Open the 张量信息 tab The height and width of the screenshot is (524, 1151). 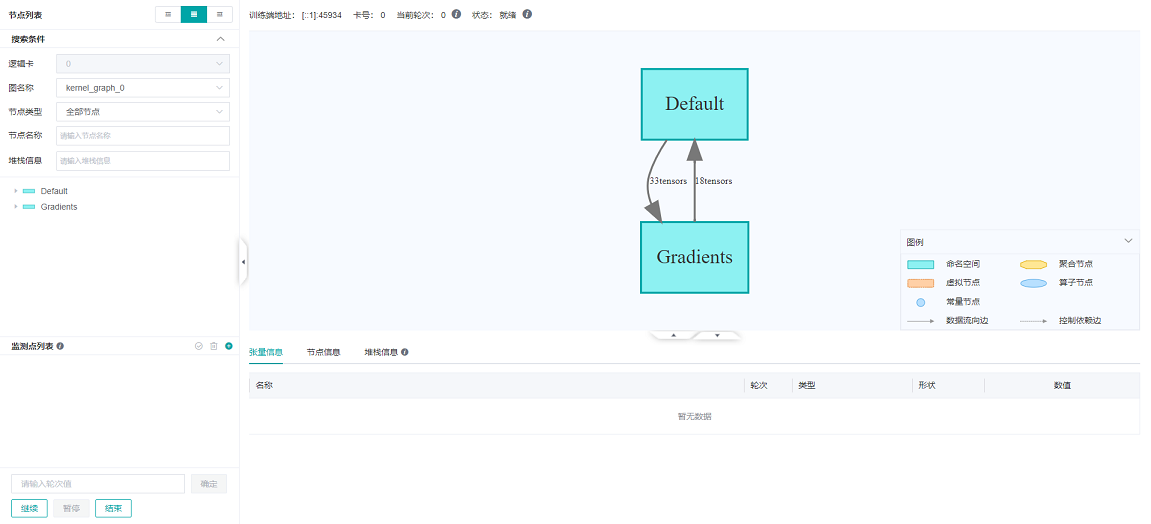[x=266, y=352]
